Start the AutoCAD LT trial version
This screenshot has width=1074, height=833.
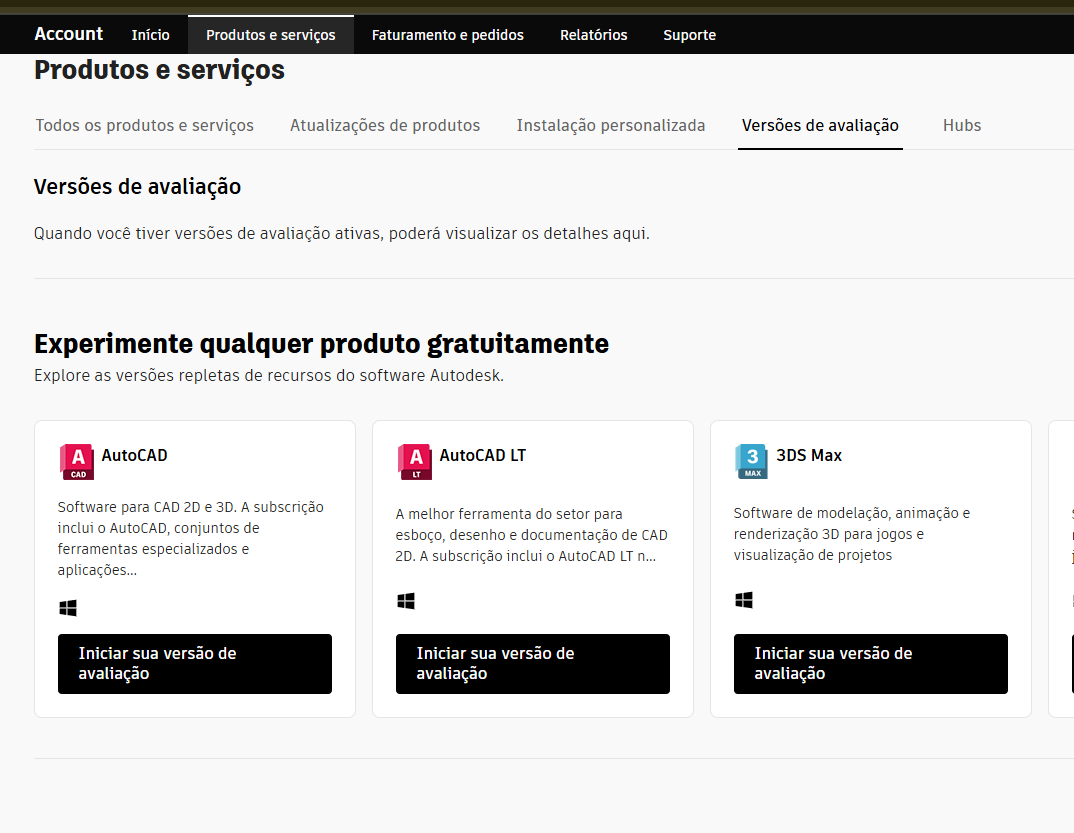(533, 664)
